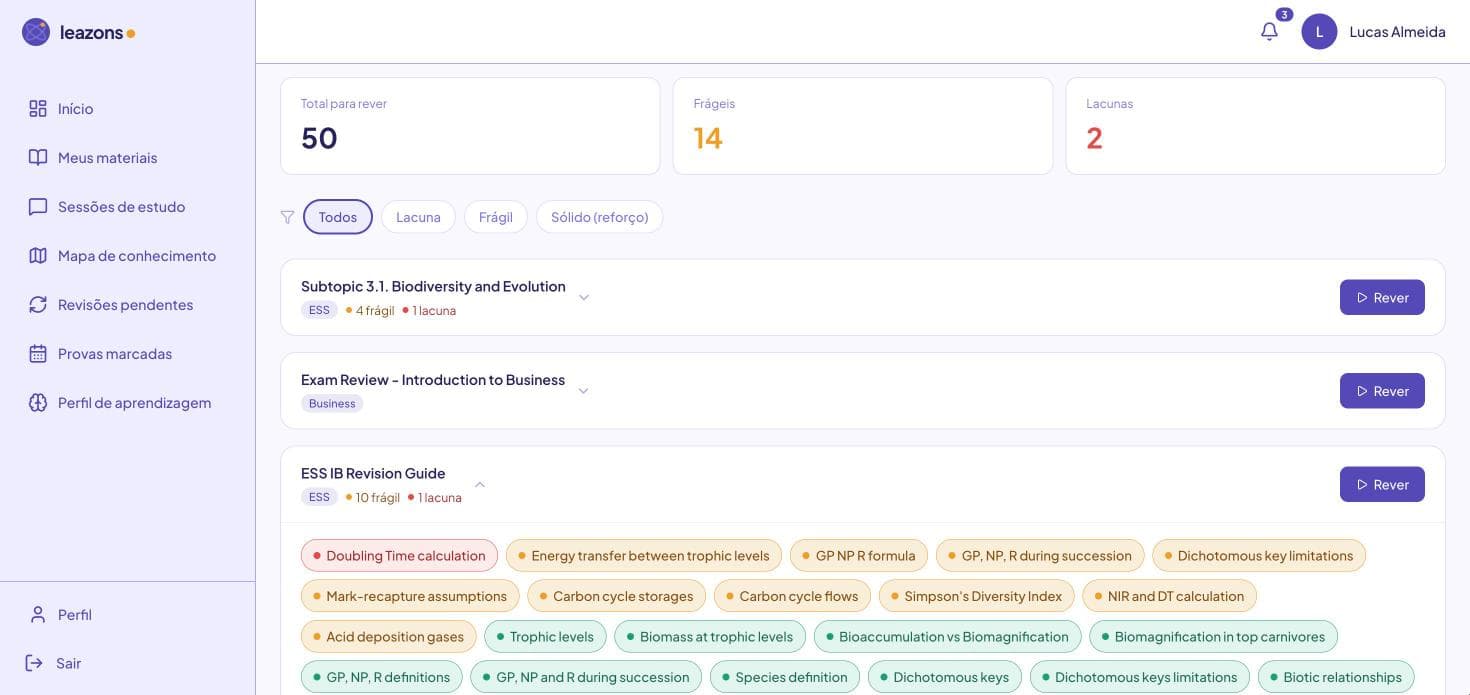Viewport: 1470px width, 695px height.
Task: Filter by Frágil
Action: pos(496,217)
